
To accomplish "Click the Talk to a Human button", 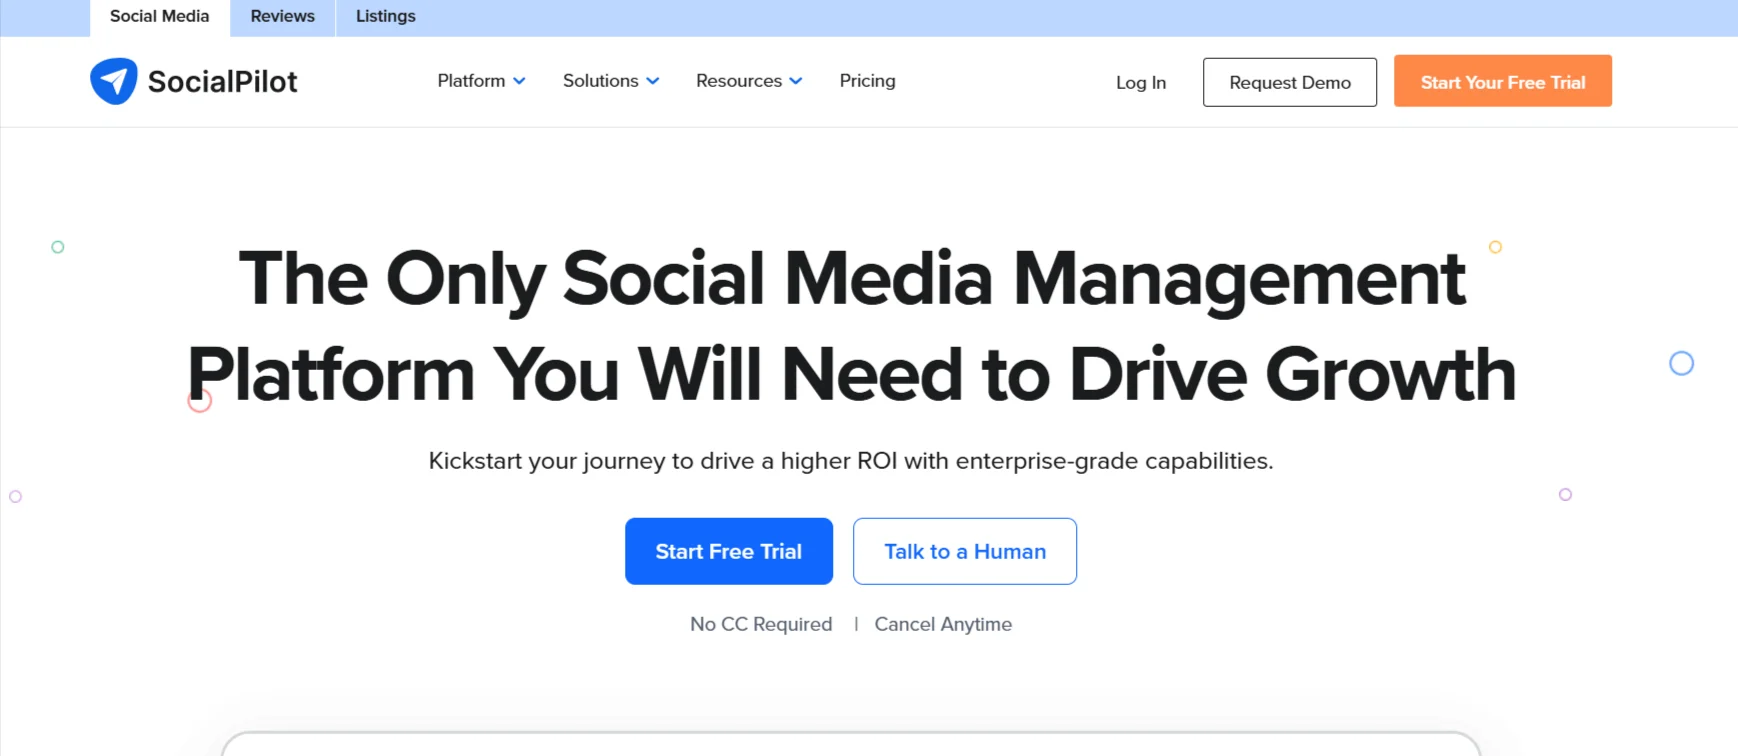I will pos(963,551).
